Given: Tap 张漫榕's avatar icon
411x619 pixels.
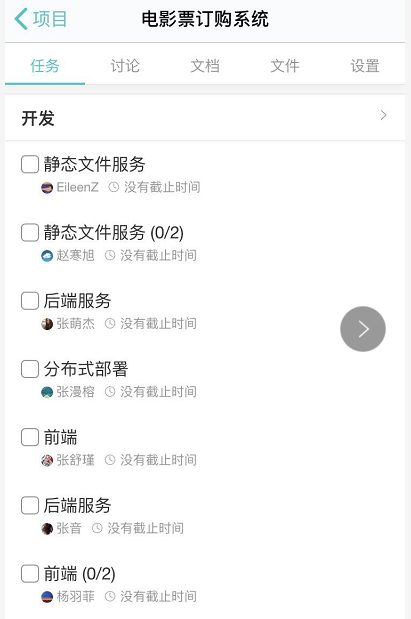Looking at the screenshot, I should [x=47, y=392].
